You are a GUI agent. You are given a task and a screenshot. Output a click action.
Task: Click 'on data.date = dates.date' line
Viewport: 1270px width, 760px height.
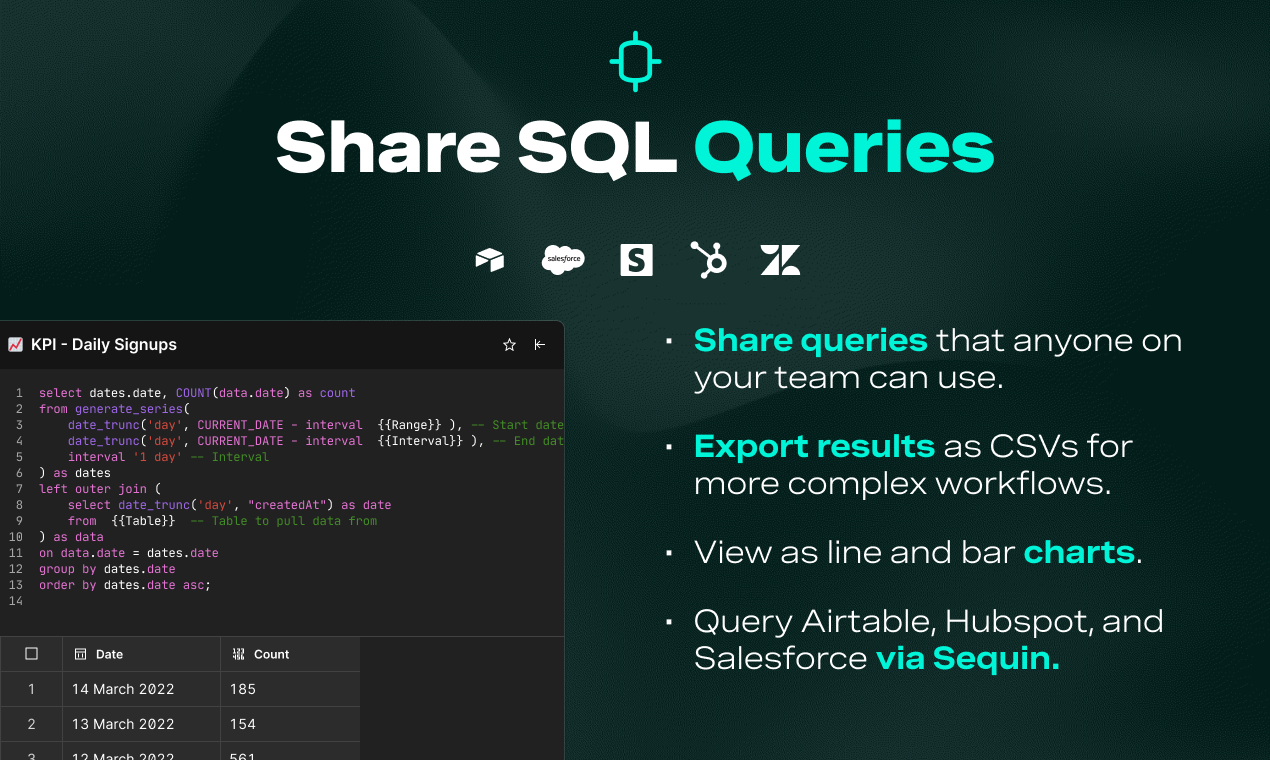click(x=129, y=553)
